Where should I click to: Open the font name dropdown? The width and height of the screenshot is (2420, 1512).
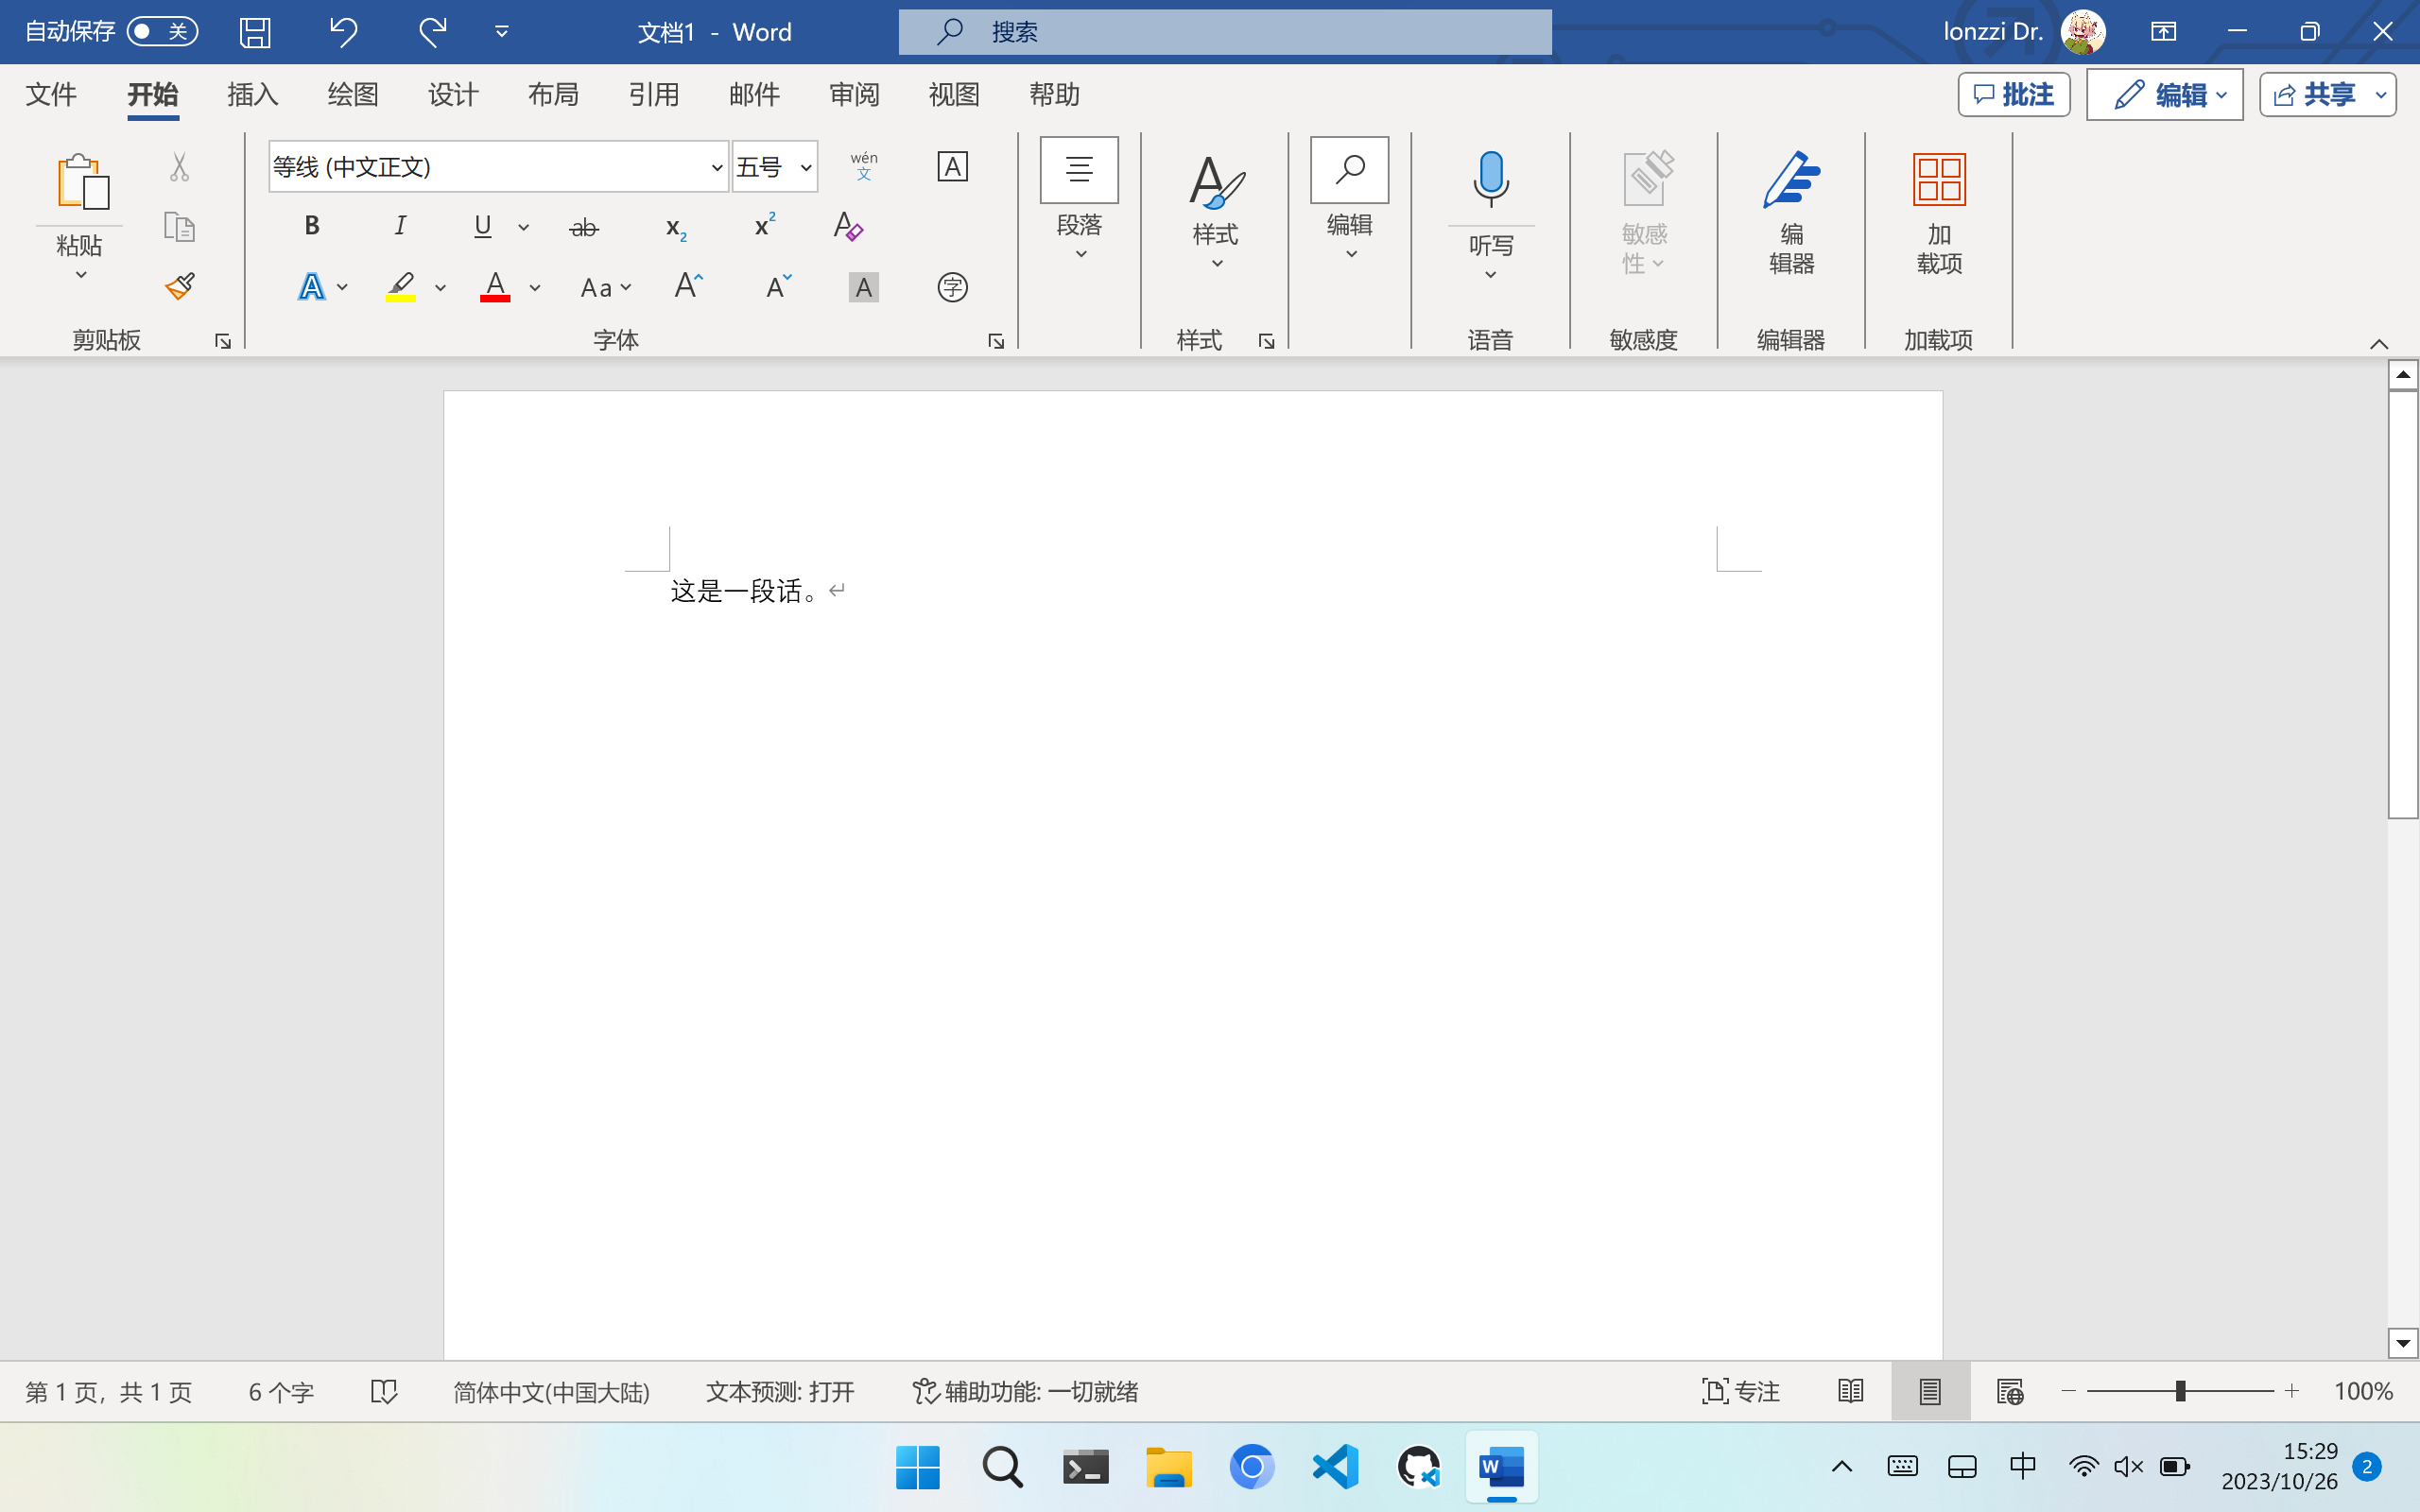(x=717, y=167)
